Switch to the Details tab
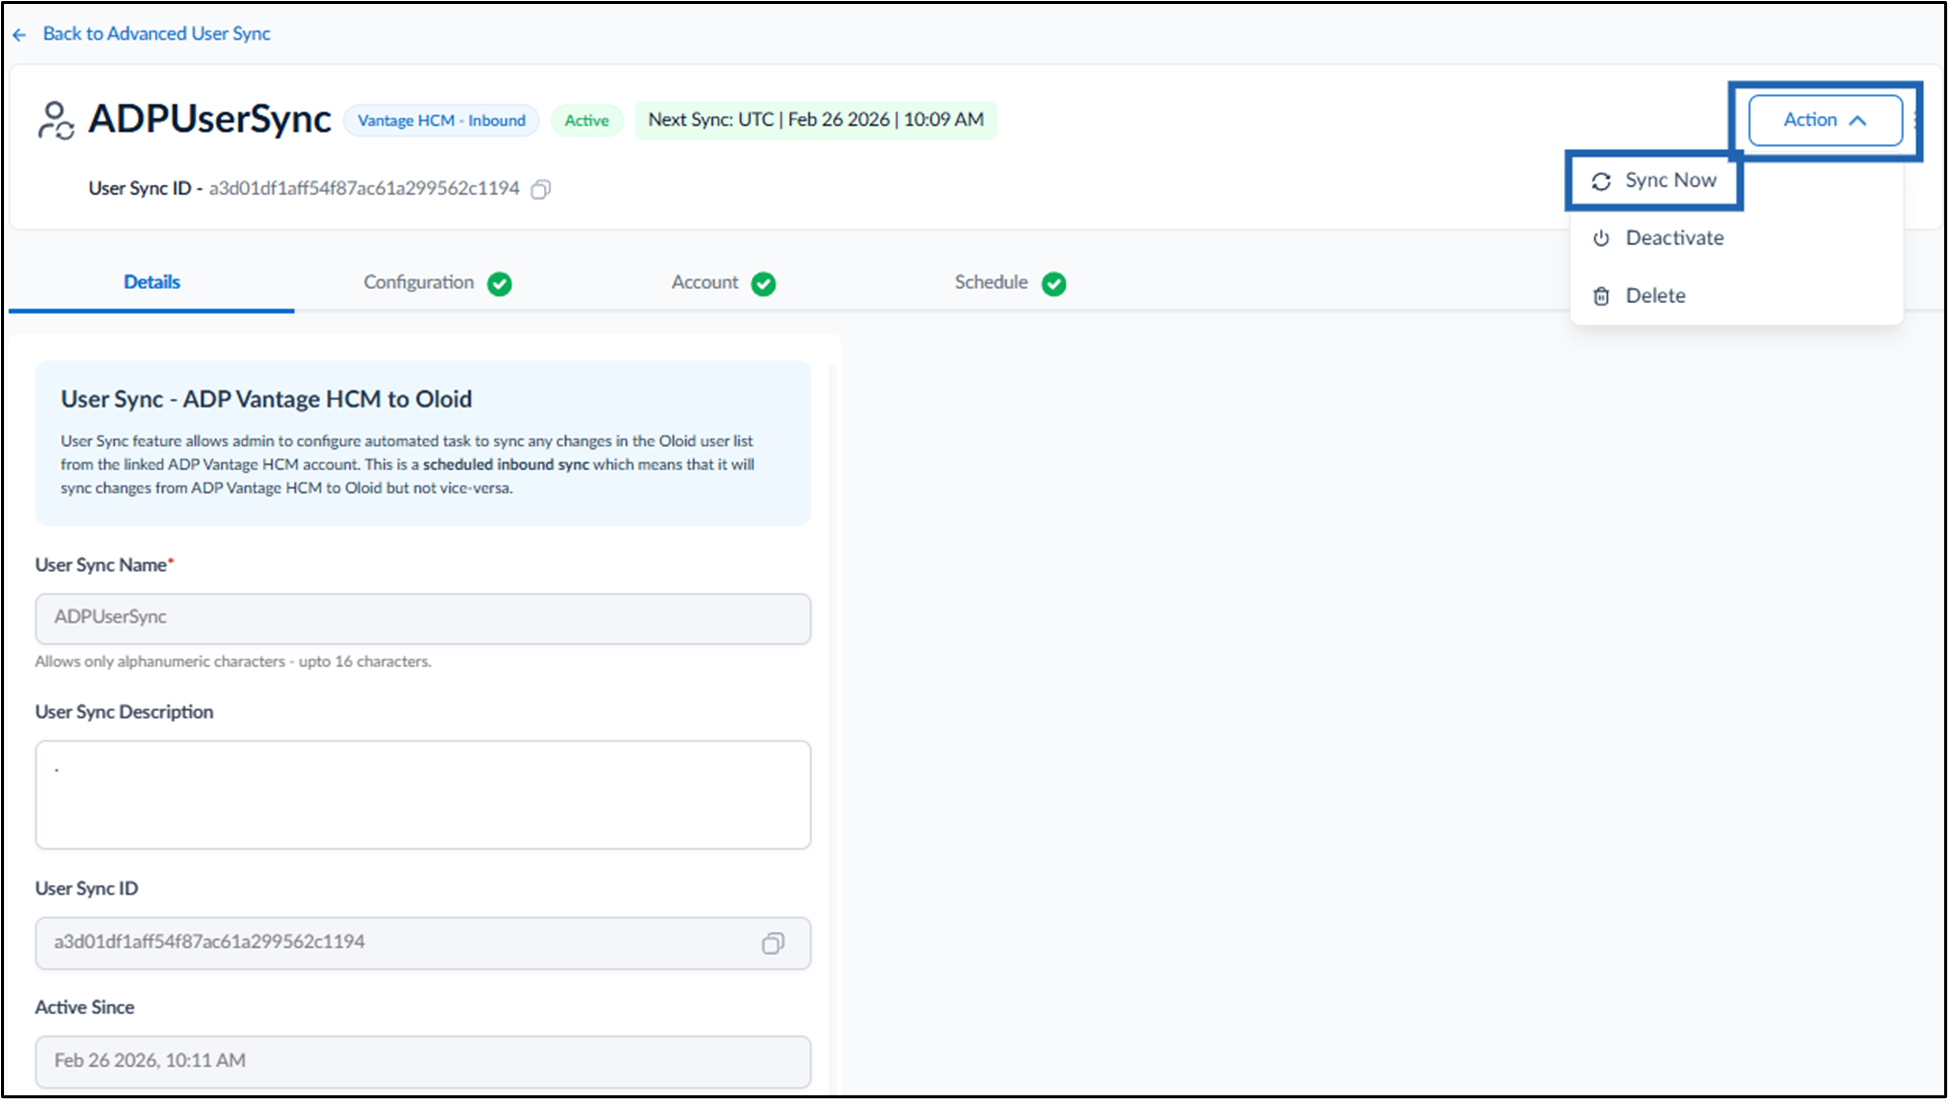Image resolution: width=1948 pixels, height=1099 pixels. coord(152,282)
